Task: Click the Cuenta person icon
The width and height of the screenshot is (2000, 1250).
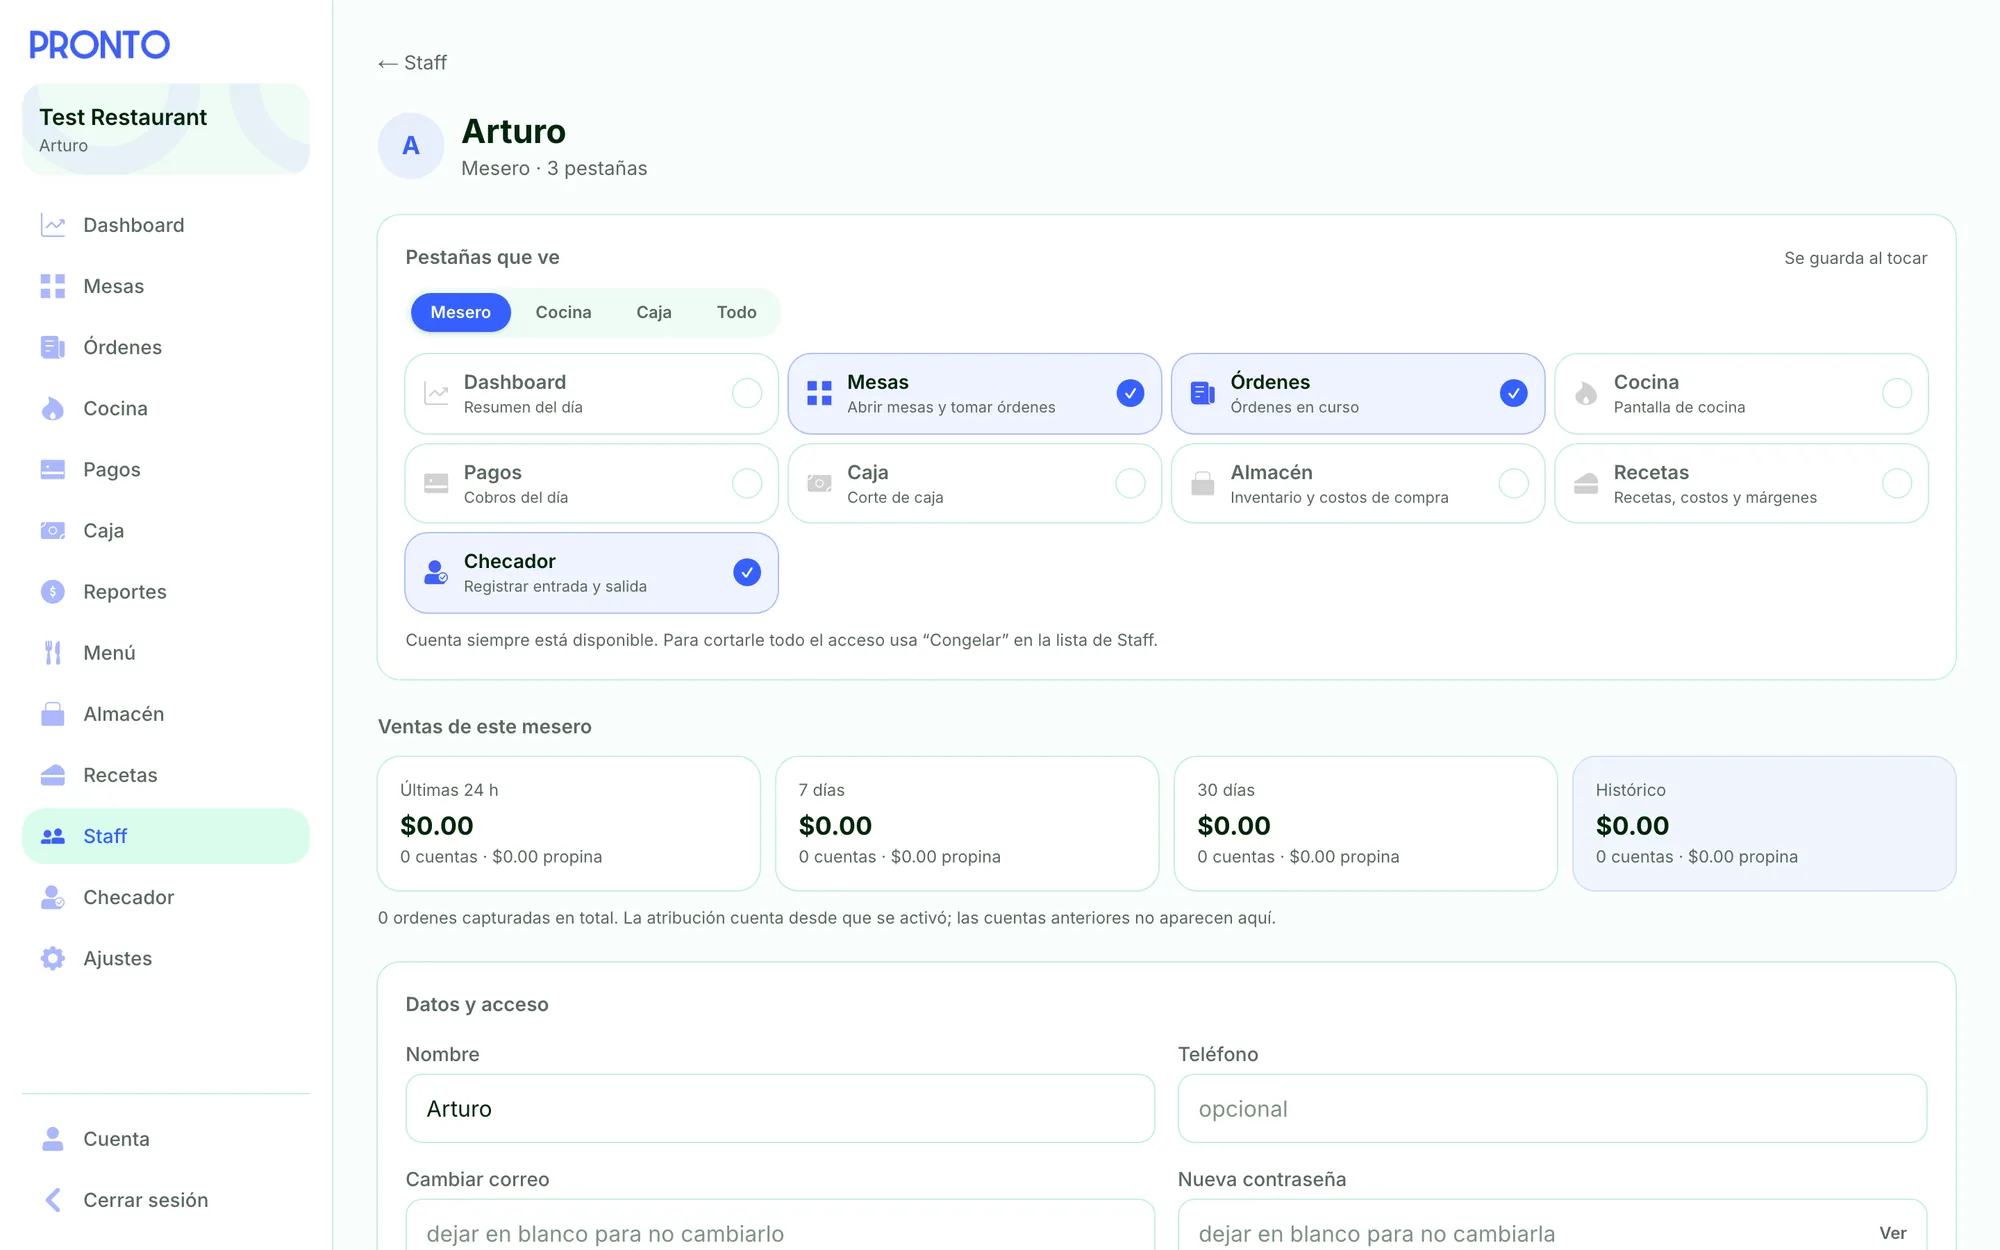Action: click(x=53, y=1139)
